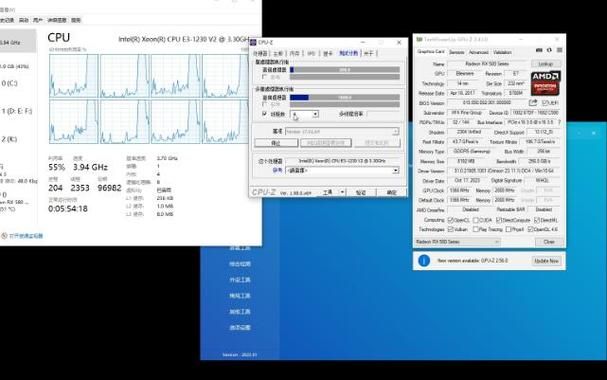Click the BIOS version share/export icon
Viewport: 607px width, 380px height.
tap(533, 103)
